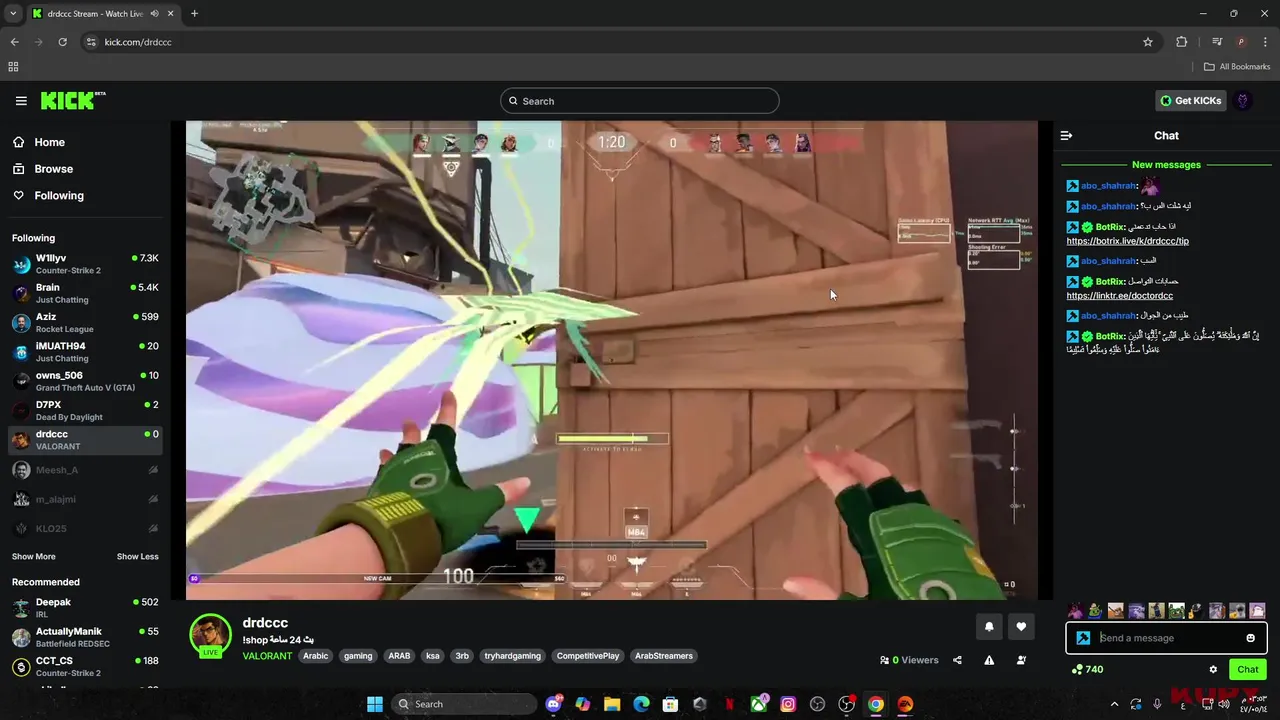Click the first emote in quick emote row
The image size is (1280, 720).
click(x=1075, y=610)
